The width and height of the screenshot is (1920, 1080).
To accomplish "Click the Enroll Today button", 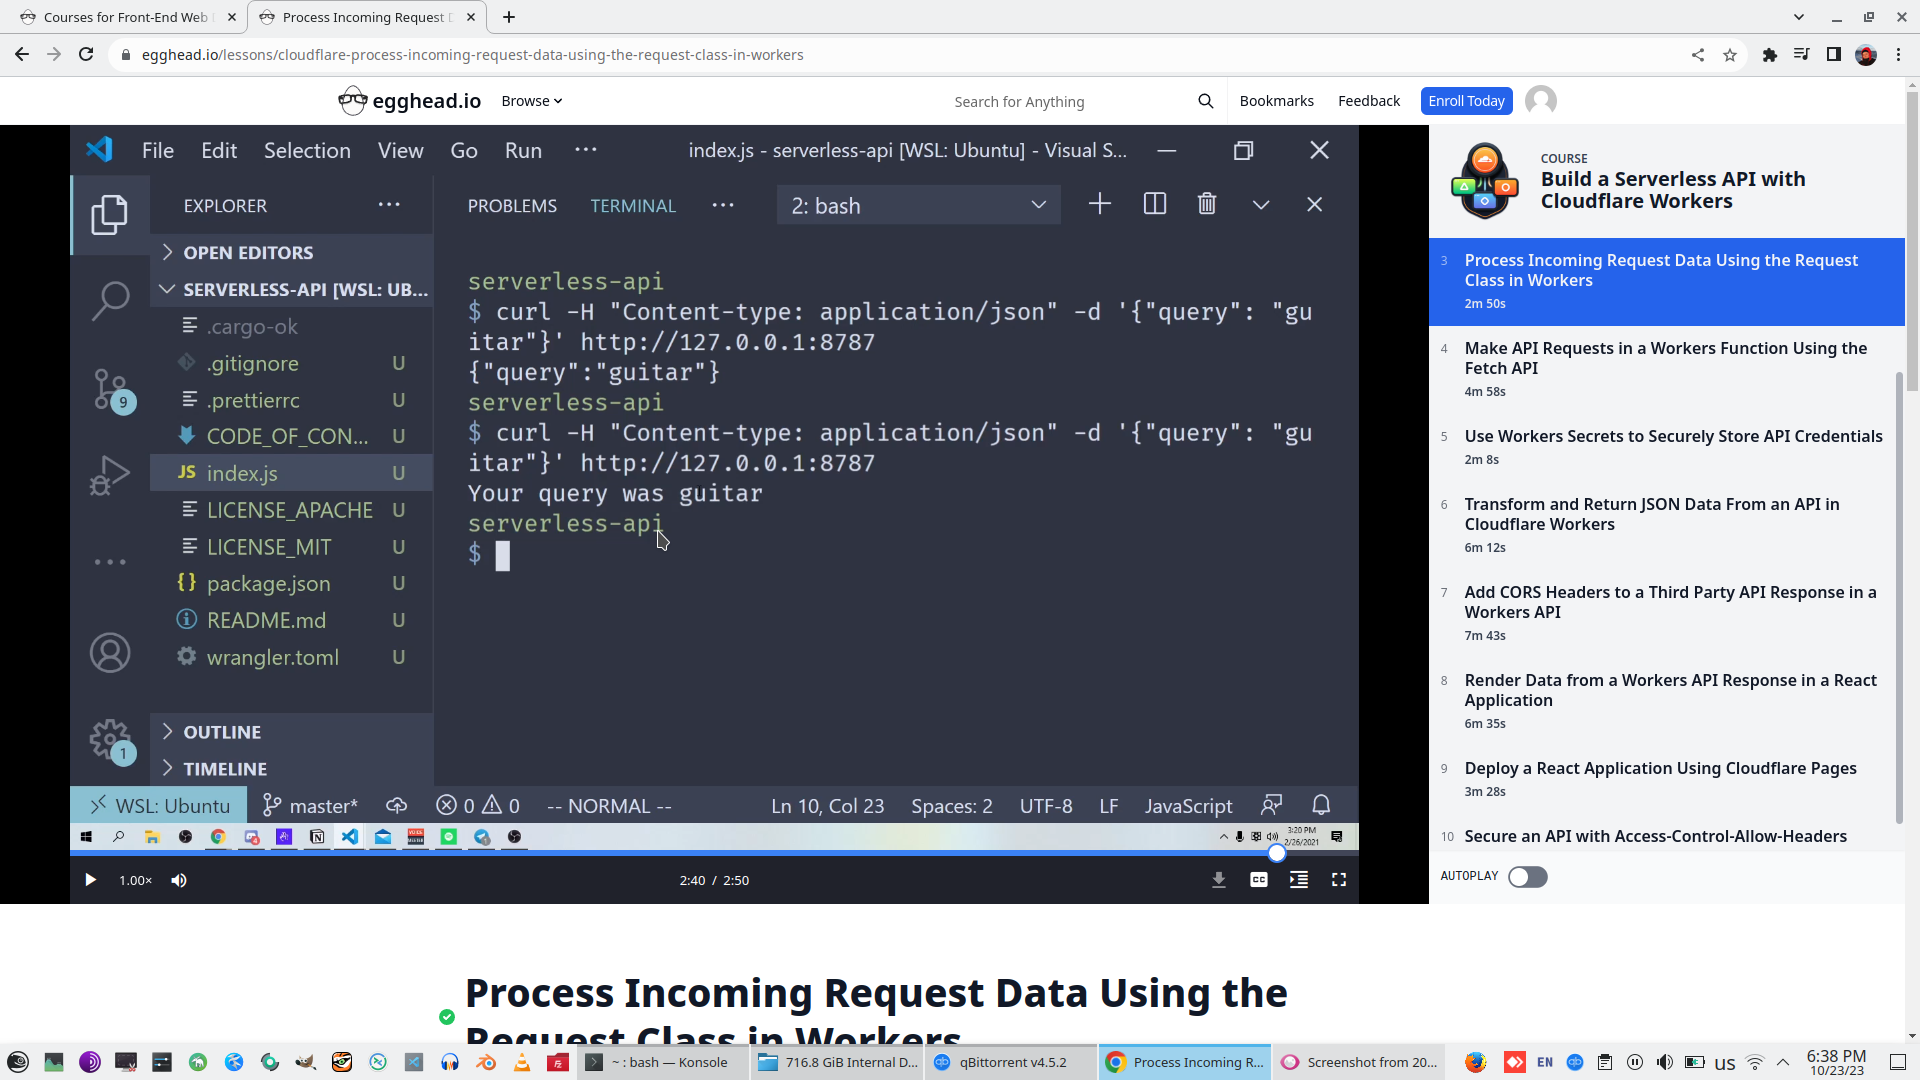I will (1466, 101).
